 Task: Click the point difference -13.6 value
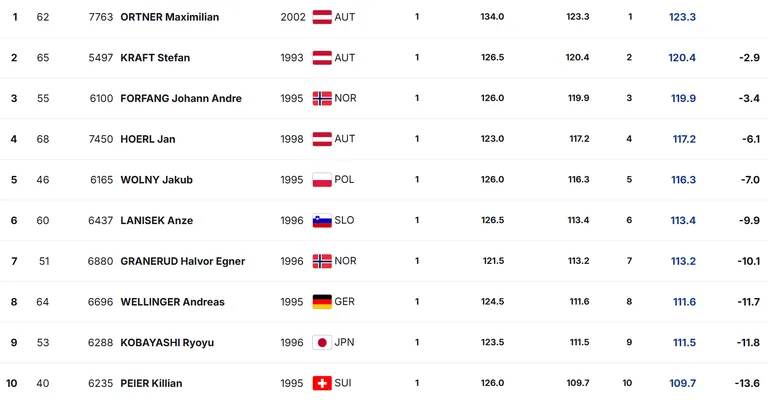[x=747, y=383]
